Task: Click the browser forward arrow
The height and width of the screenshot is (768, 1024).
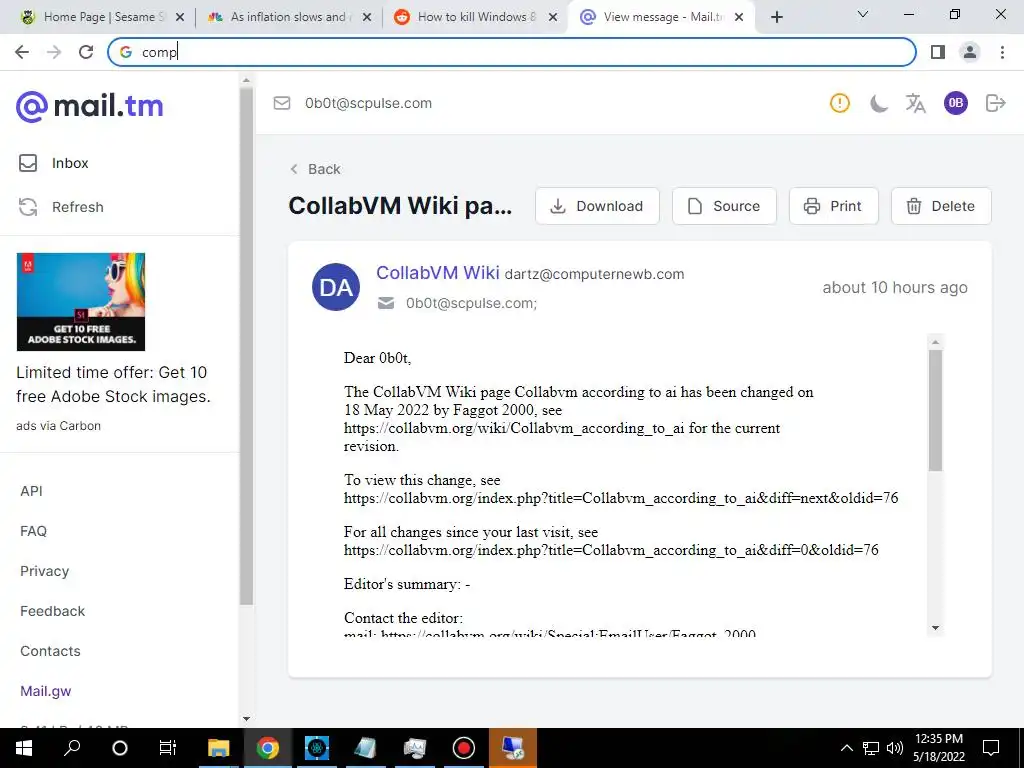Action: point(54,52)
